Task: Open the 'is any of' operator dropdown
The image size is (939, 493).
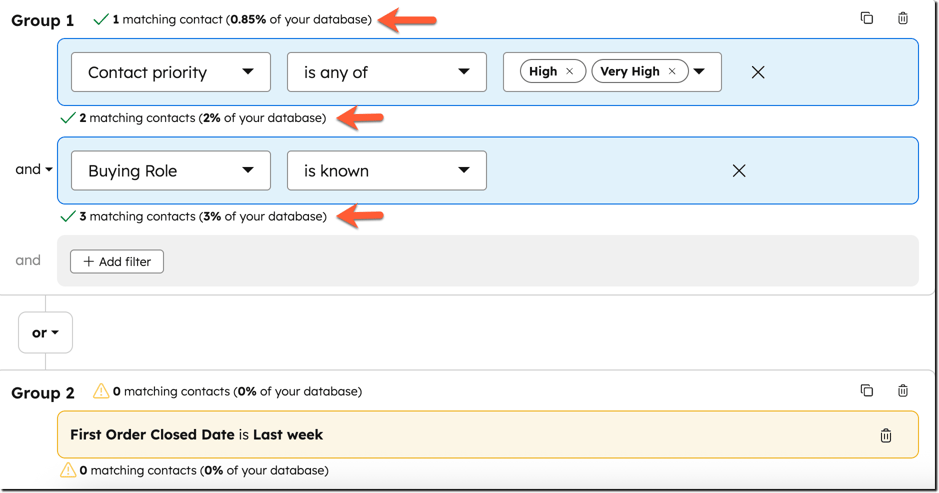Action: [386, 72]
